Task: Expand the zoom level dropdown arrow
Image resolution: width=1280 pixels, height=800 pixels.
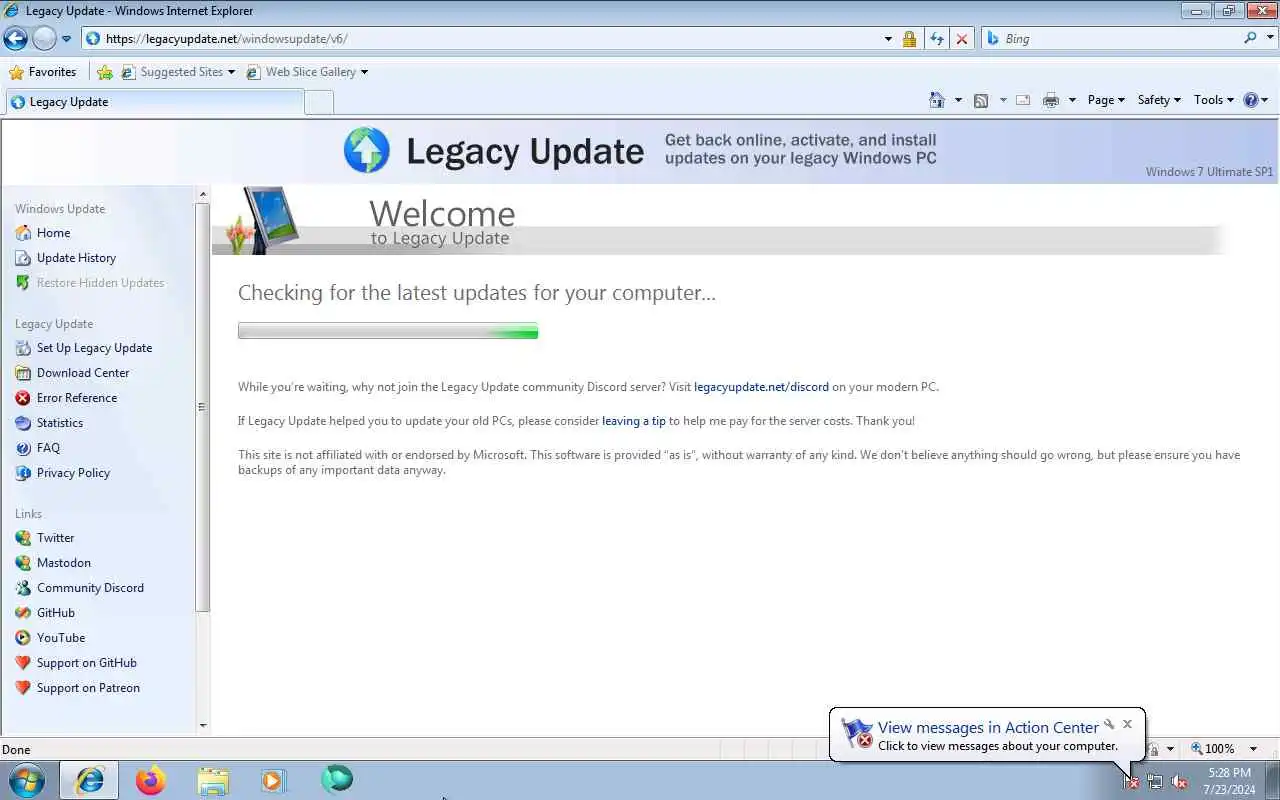Action: [x=1253, y=749]
